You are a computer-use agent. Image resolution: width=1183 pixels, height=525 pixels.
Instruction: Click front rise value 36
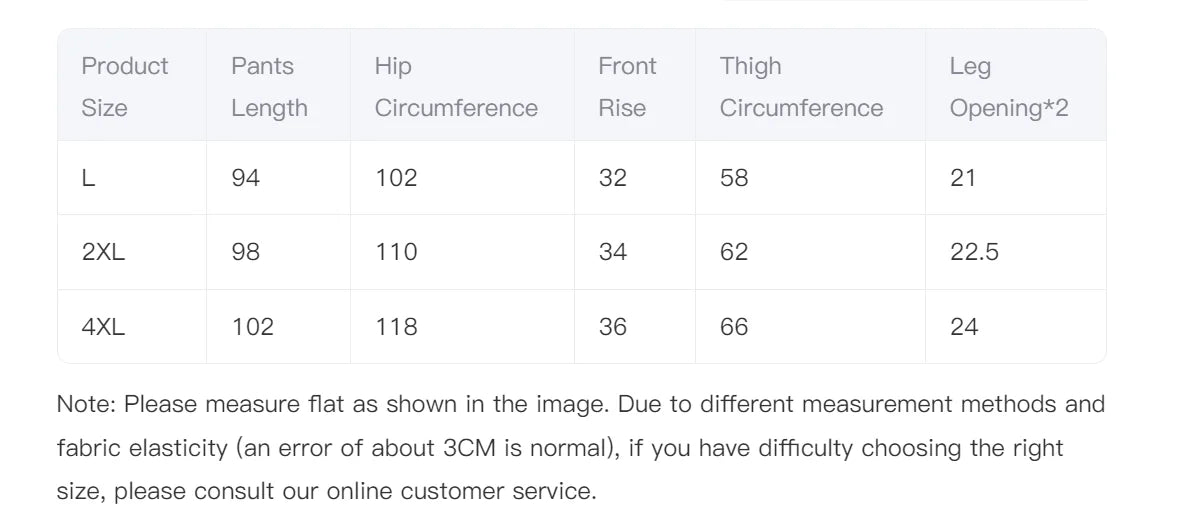(612, 327)
